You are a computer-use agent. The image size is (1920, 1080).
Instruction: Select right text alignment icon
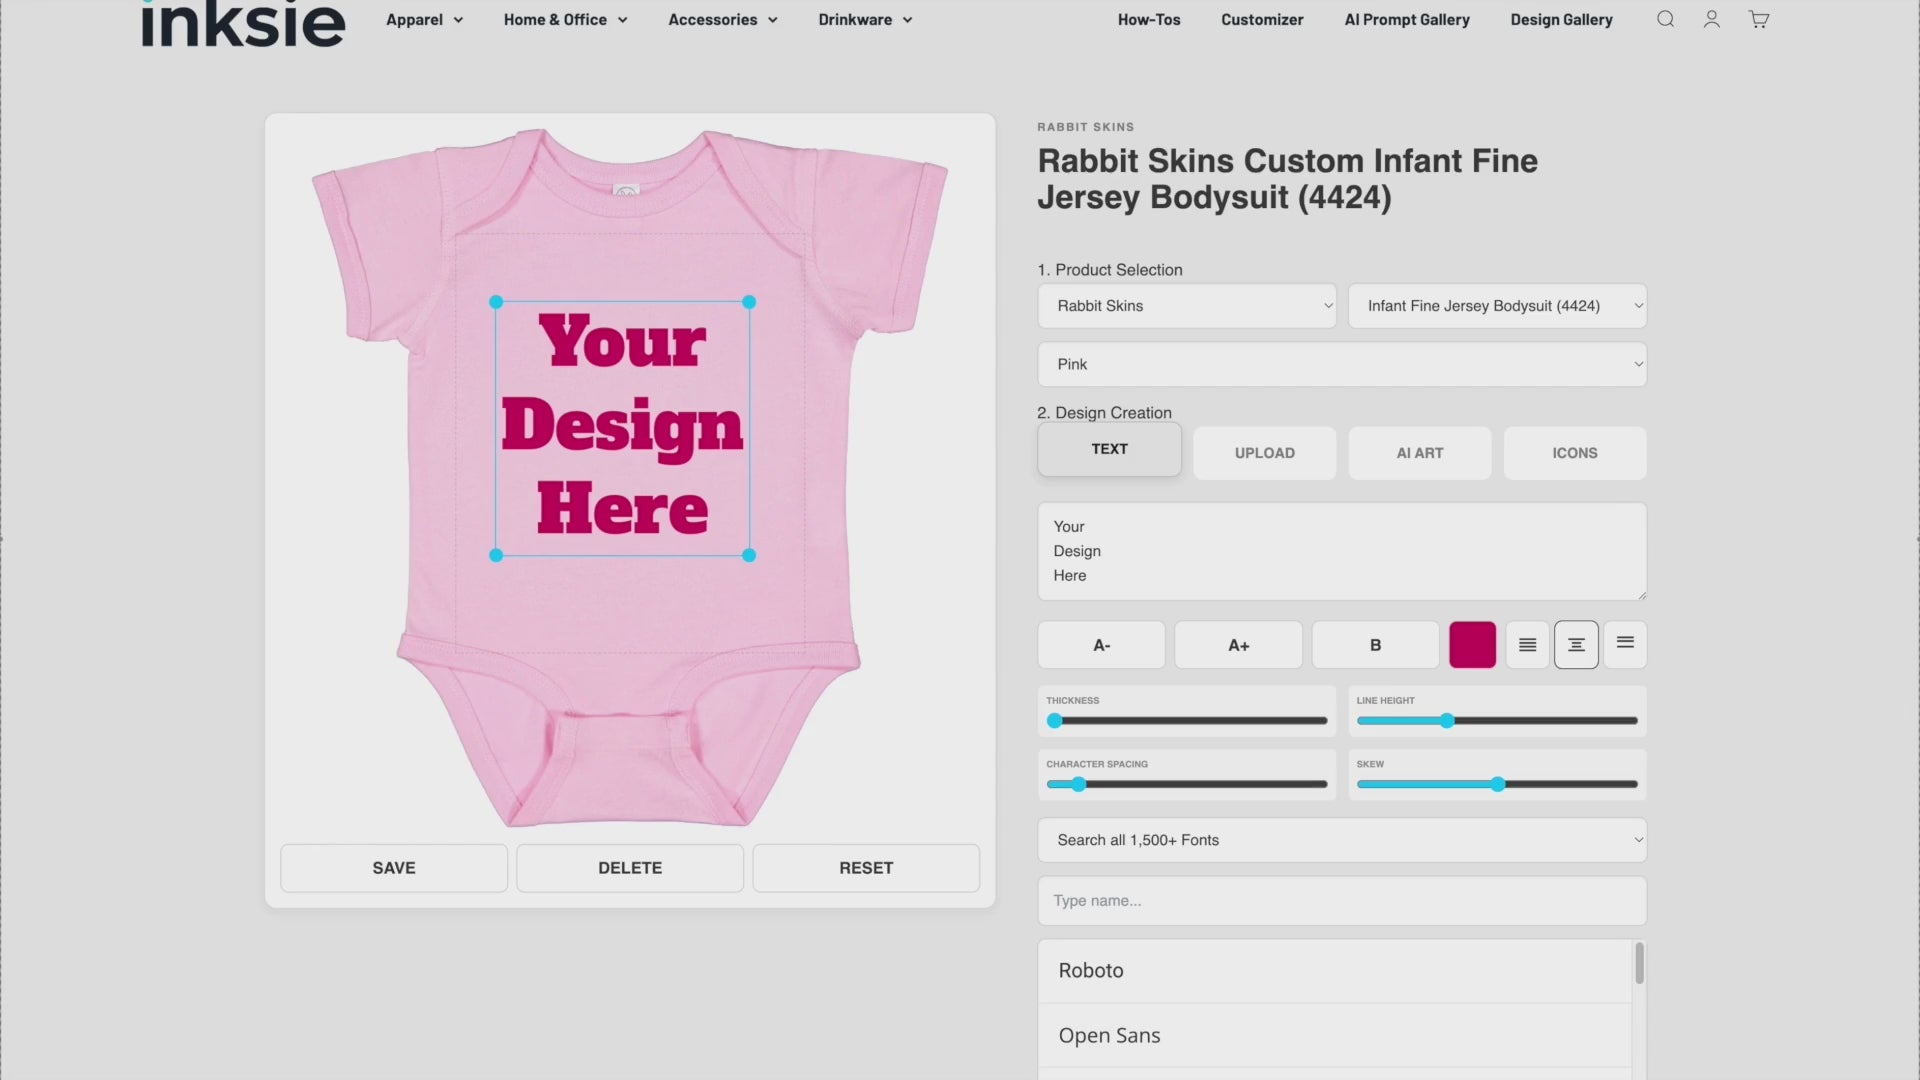point(1625,643)
